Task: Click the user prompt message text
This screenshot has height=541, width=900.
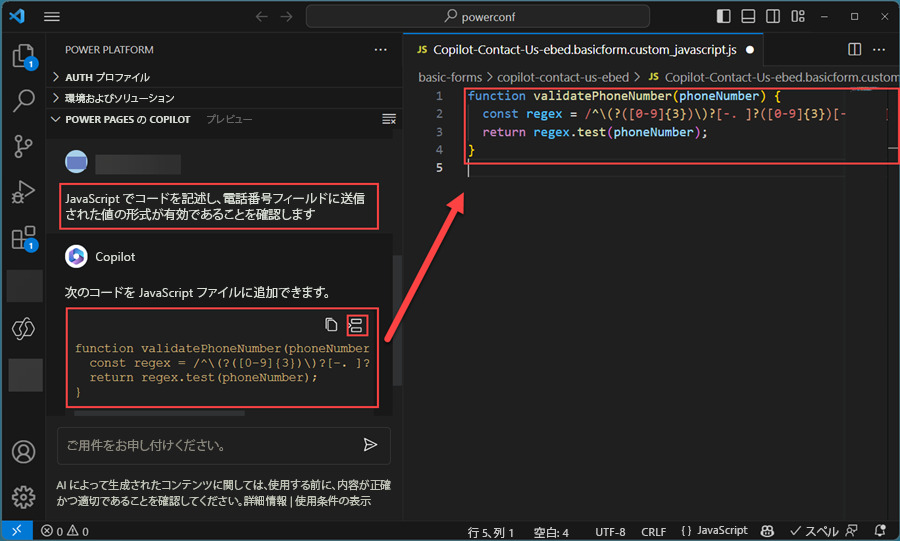Action: click(215, 207)
